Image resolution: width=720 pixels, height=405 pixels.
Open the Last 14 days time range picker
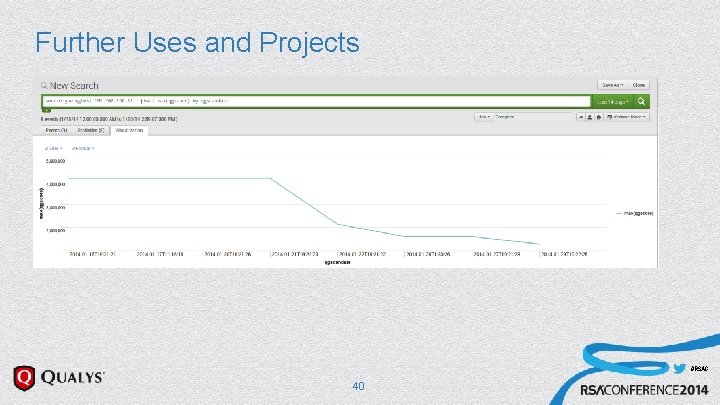pos(613,101)
